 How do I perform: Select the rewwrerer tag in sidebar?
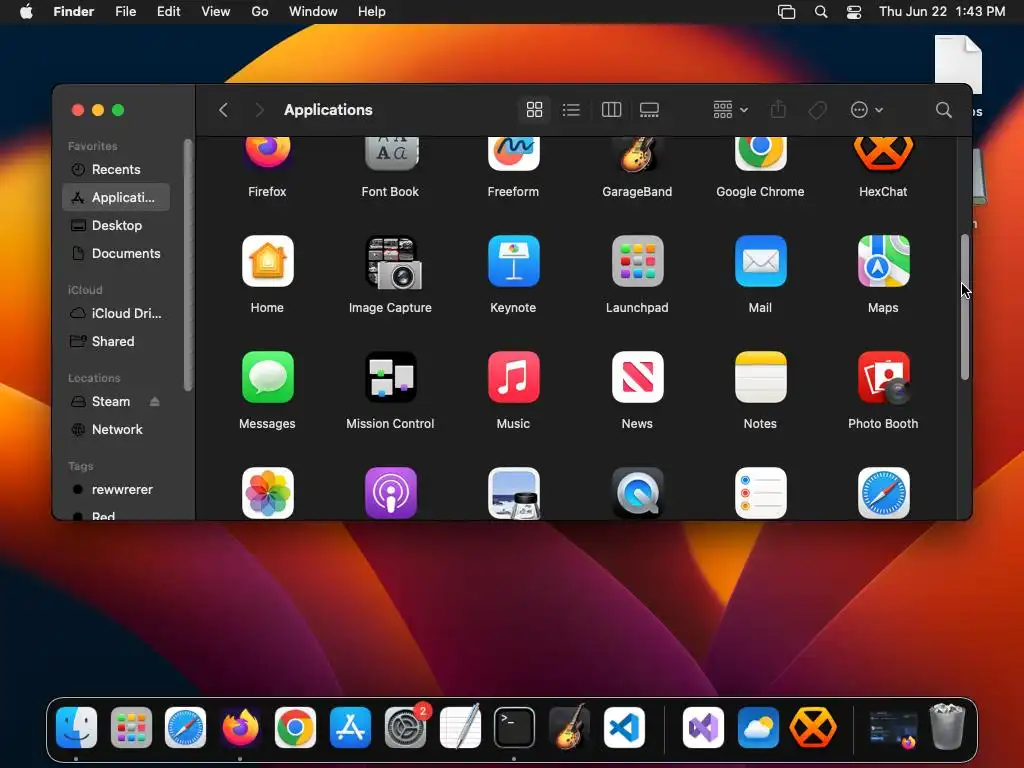pyautogui.click(x=116, y=490)
